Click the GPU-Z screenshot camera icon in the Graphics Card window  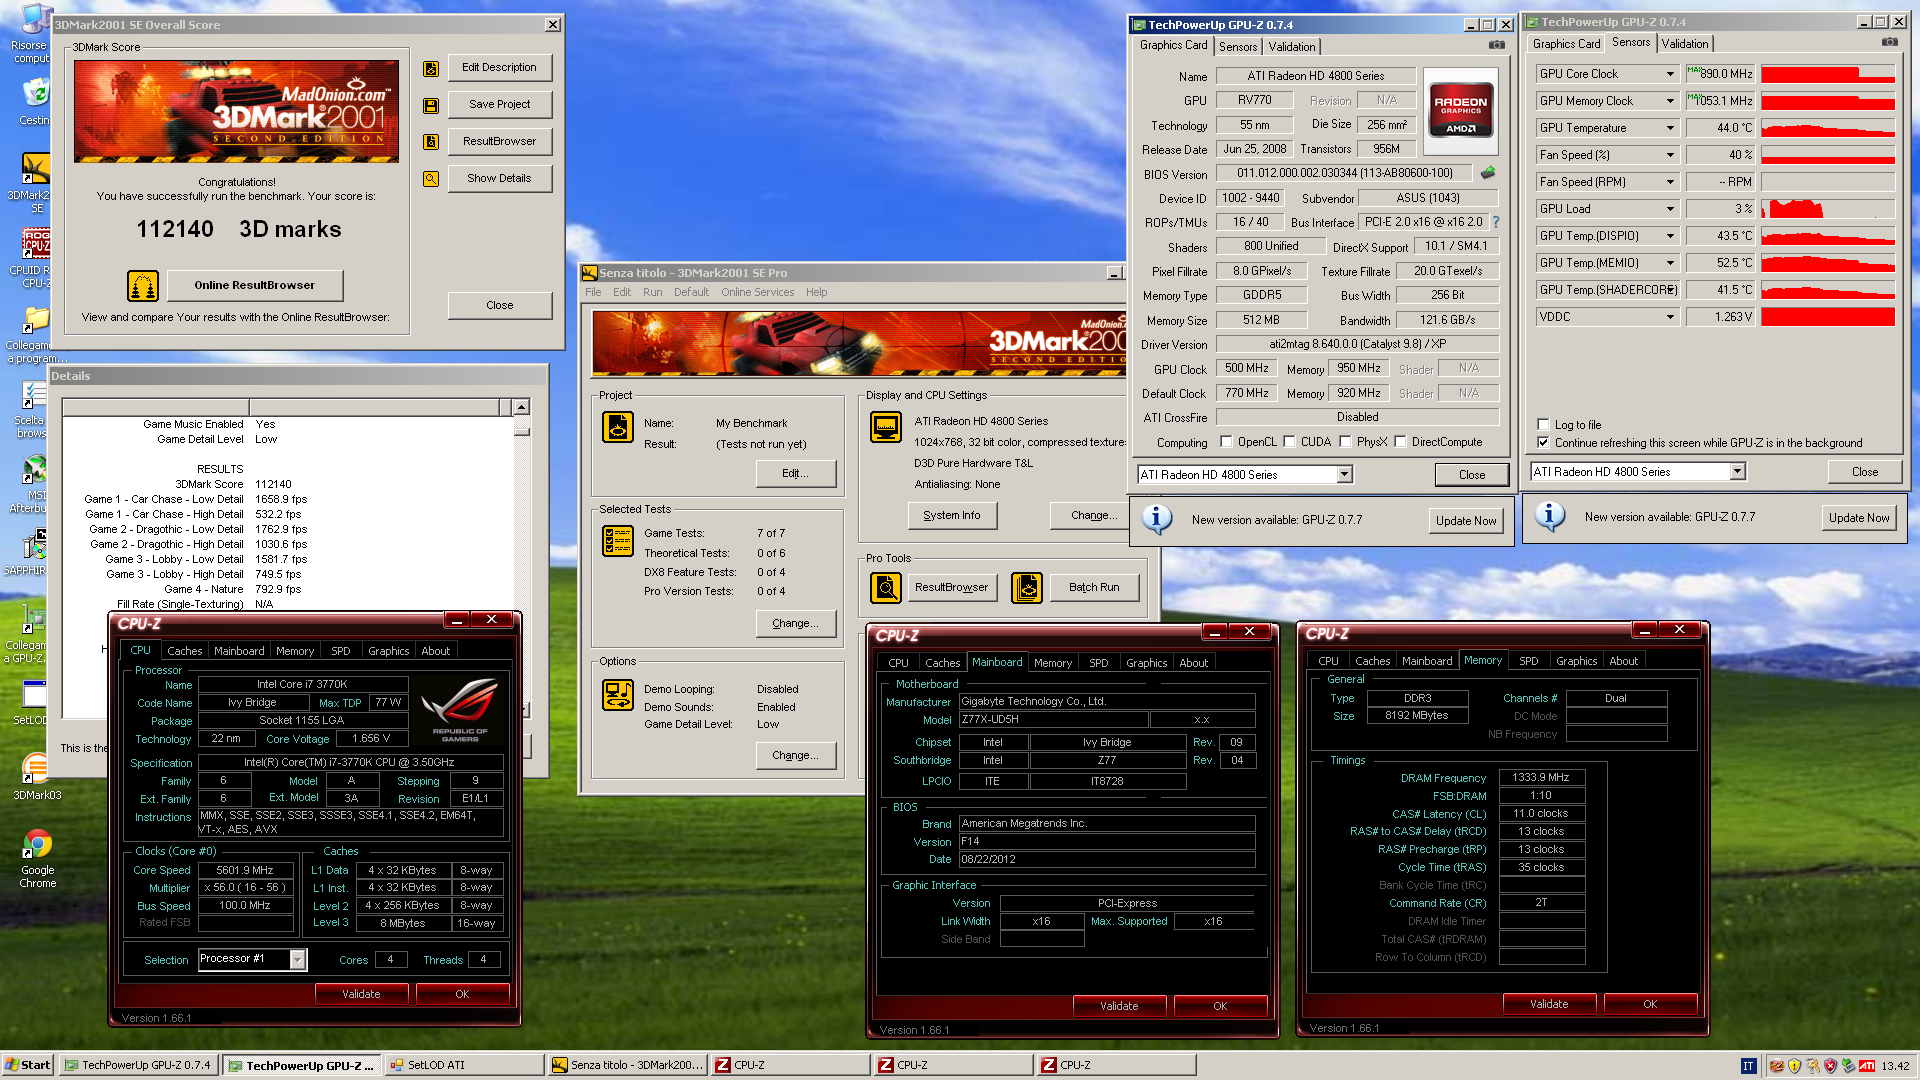[x=1497, y=45]
